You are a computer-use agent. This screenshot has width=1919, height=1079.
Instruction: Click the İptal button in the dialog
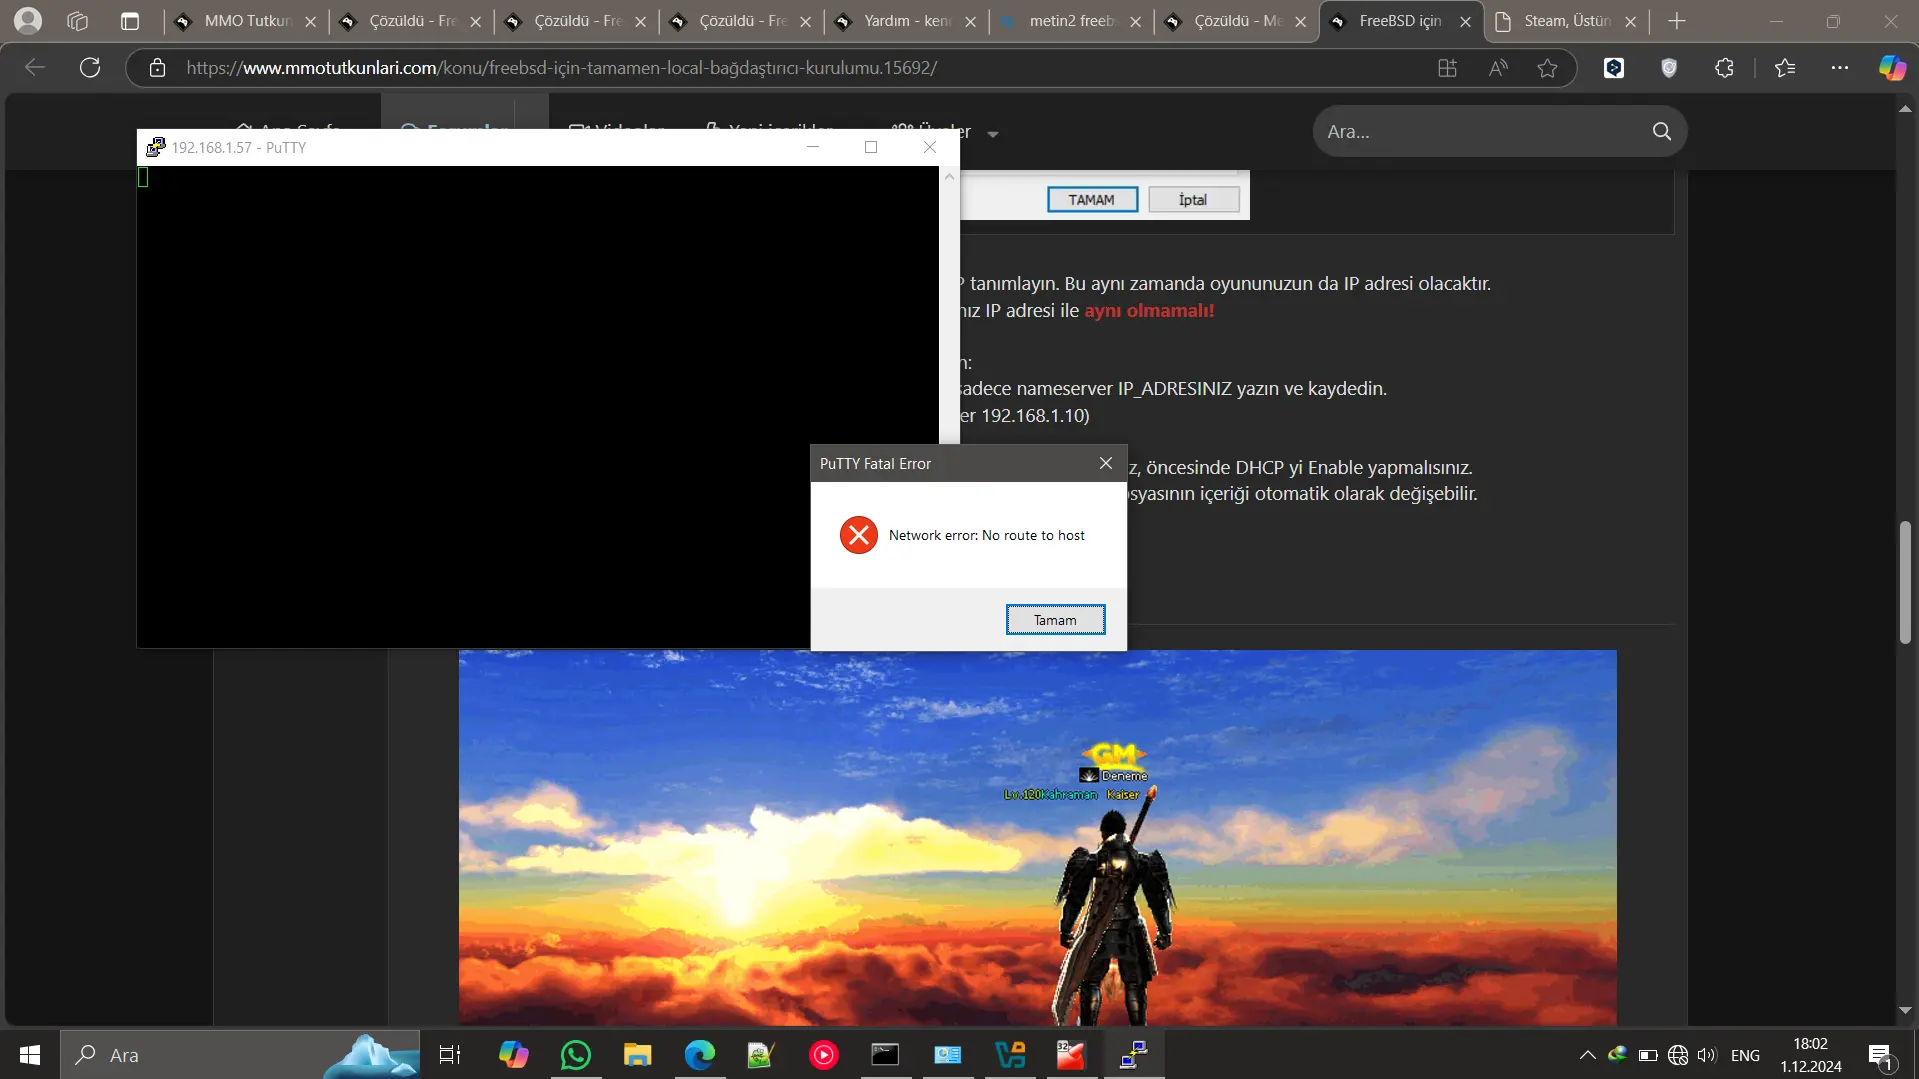[x=1192, y=199]
